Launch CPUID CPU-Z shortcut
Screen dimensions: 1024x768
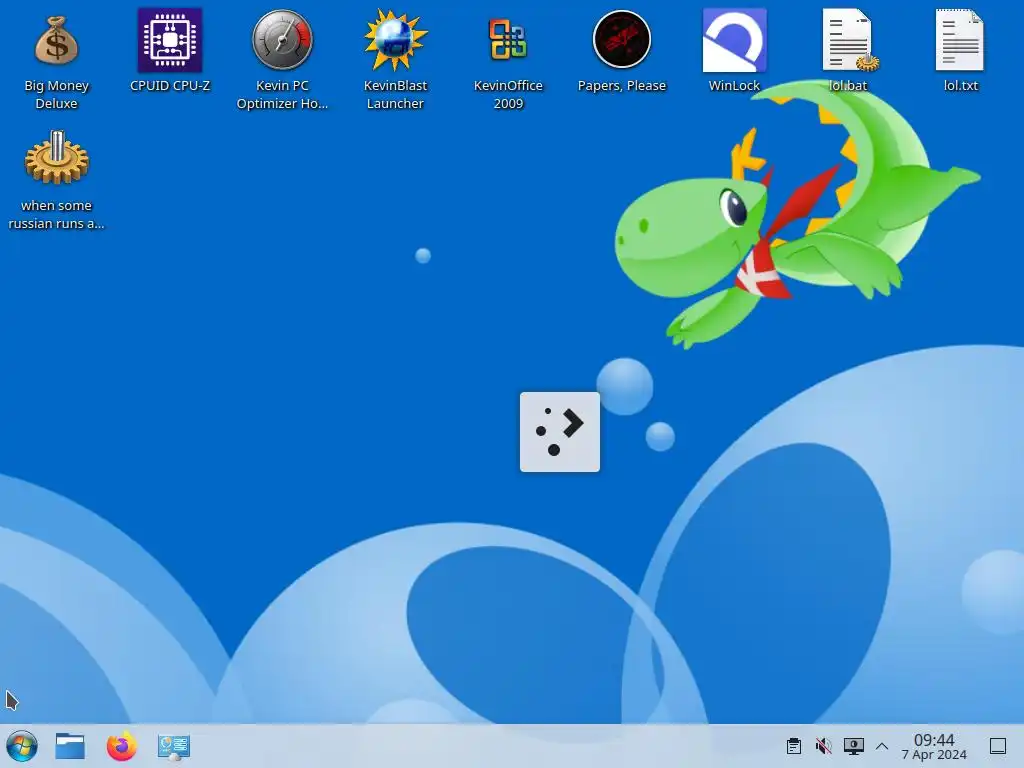point(170,40)
